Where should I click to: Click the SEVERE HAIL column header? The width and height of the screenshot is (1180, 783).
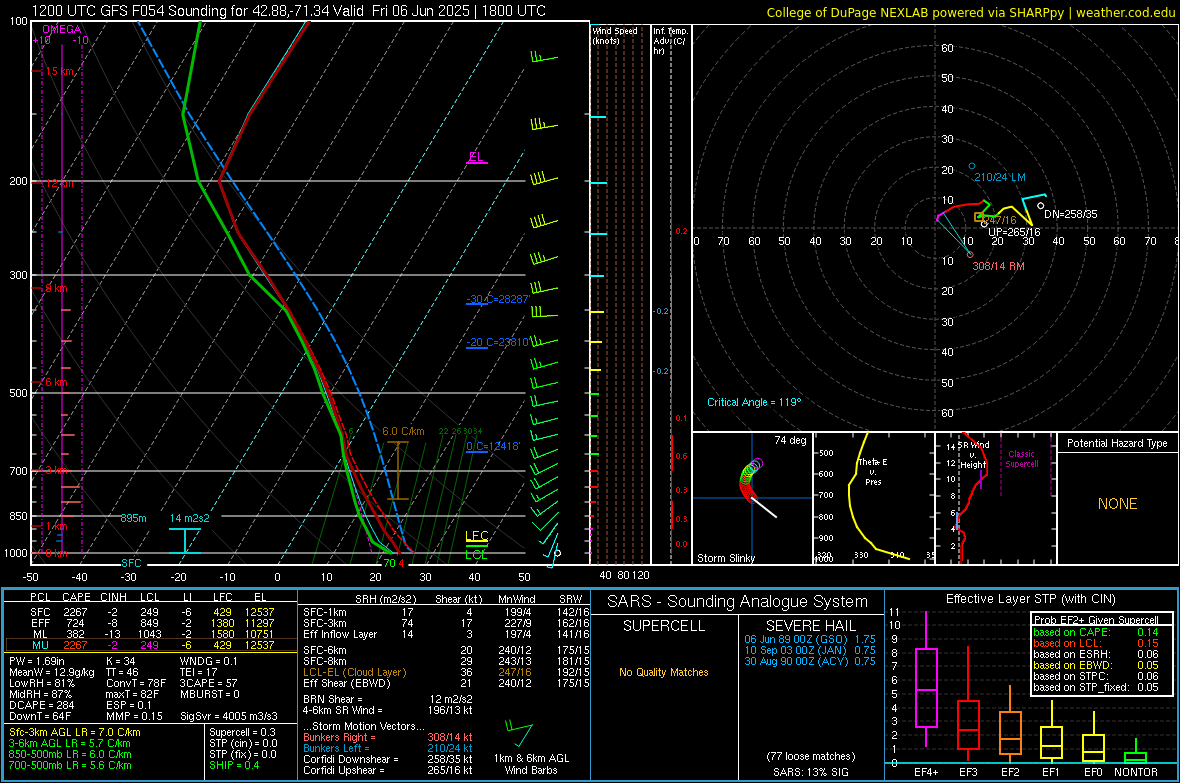point(810,626)
